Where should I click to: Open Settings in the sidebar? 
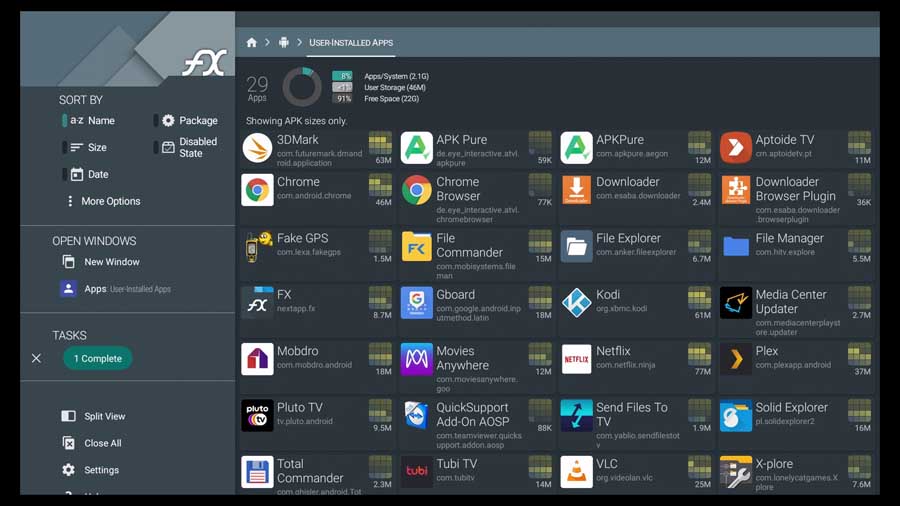(91, 470)
